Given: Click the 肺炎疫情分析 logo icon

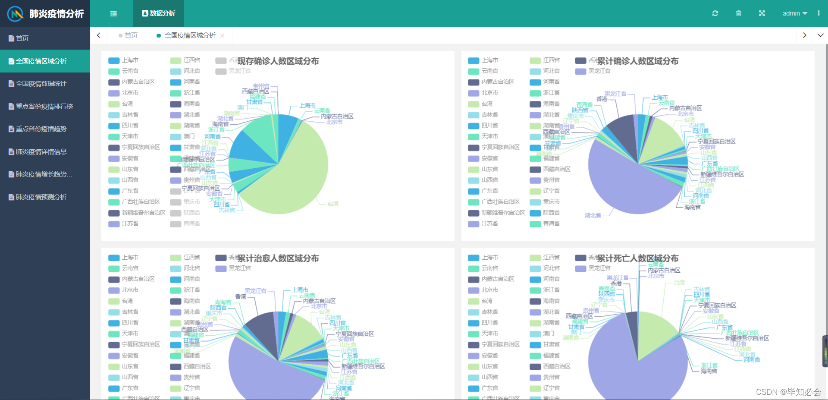Looking at the screenshot, I should (15, 13).
